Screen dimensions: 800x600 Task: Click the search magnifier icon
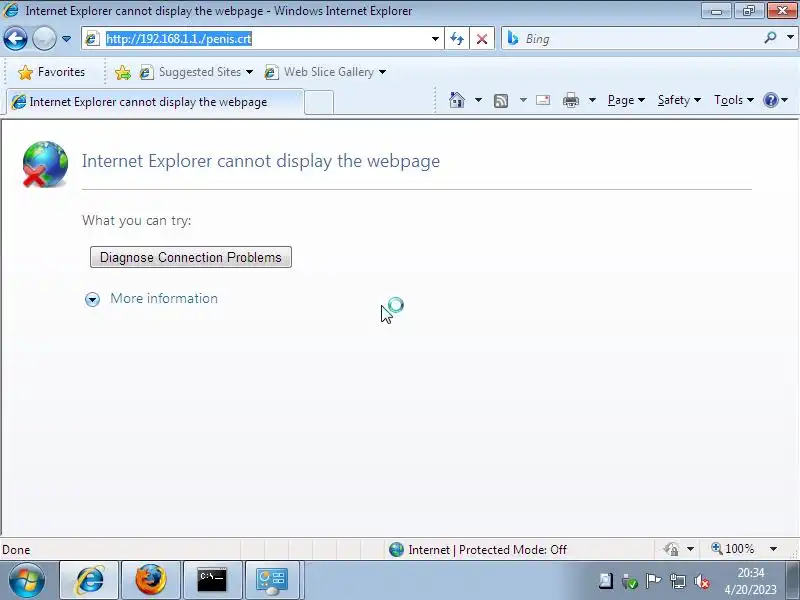pyautogui.click(x=770, y=37)
